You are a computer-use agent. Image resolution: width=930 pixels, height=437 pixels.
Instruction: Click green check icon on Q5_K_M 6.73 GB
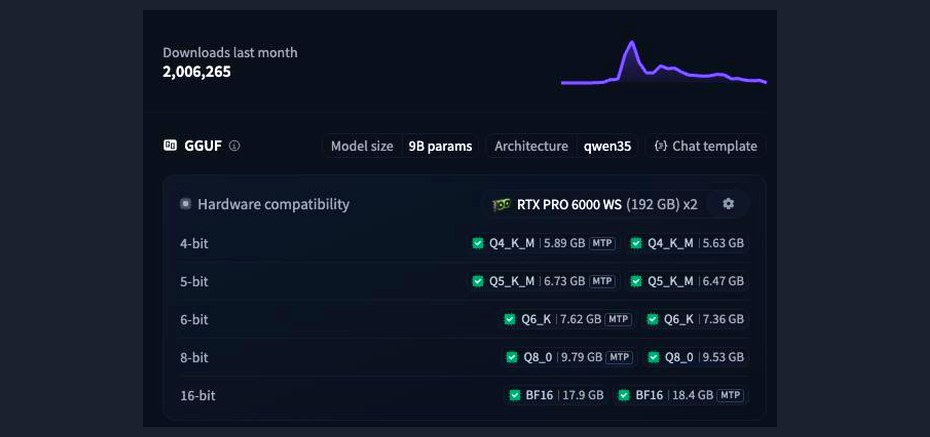pyautogui.click(x=478, y=281)
